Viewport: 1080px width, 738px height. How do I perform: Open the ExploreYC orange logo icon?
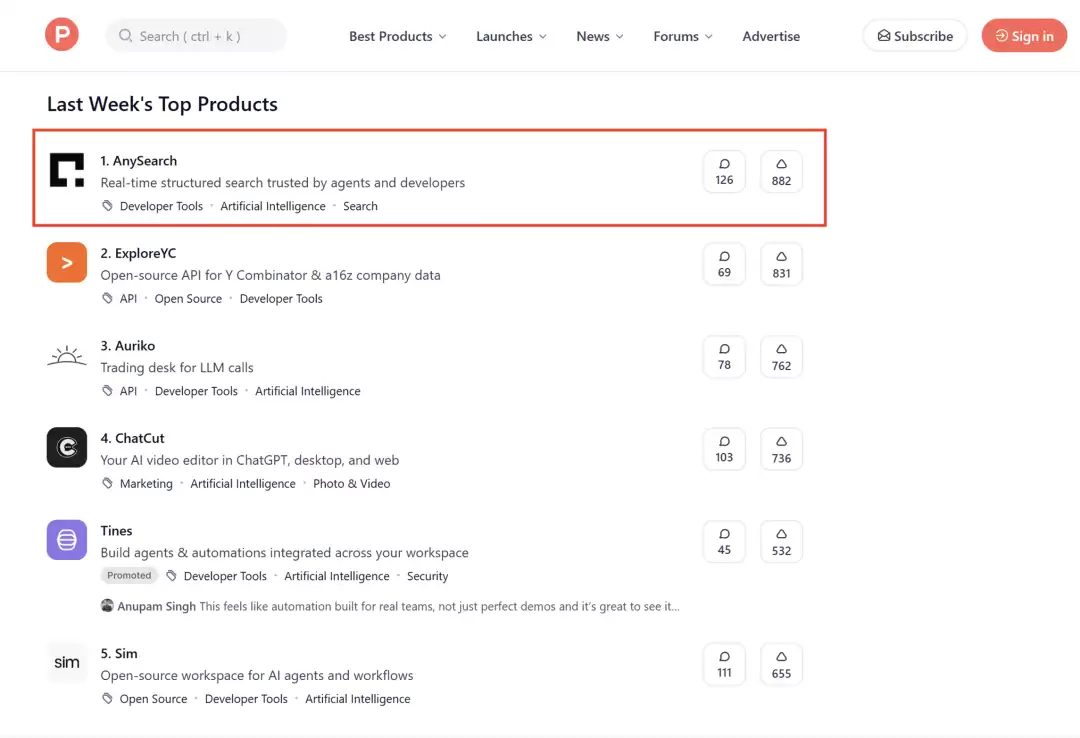[67, 263]
